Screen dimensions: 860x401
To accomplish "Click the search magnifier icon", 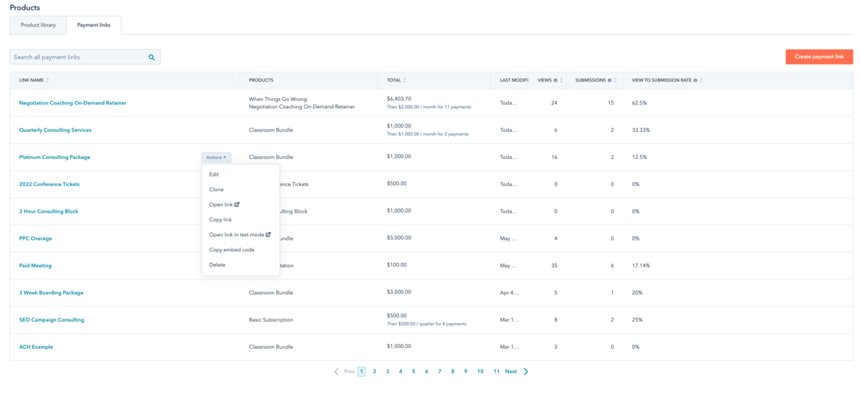I will click(151, 57).
